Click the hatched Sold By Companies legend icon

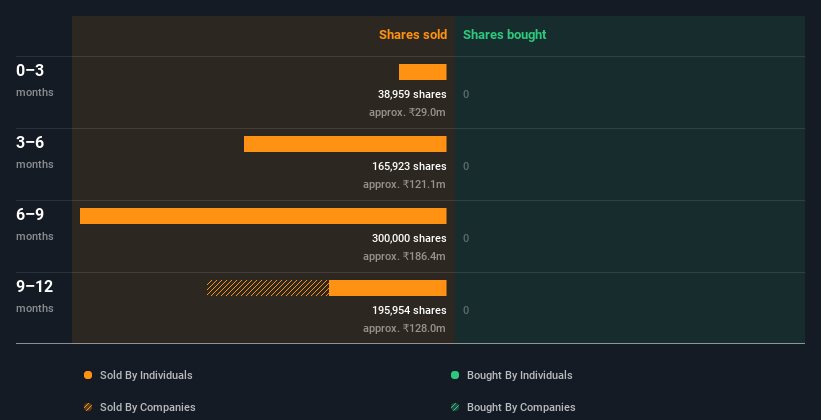pyautogui.click(x=88, y=407)
